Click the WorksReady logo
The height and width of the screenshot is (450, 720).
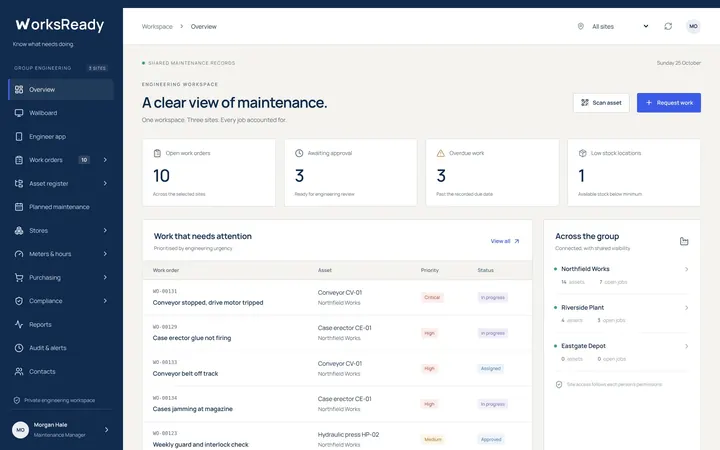click(60, 24)
